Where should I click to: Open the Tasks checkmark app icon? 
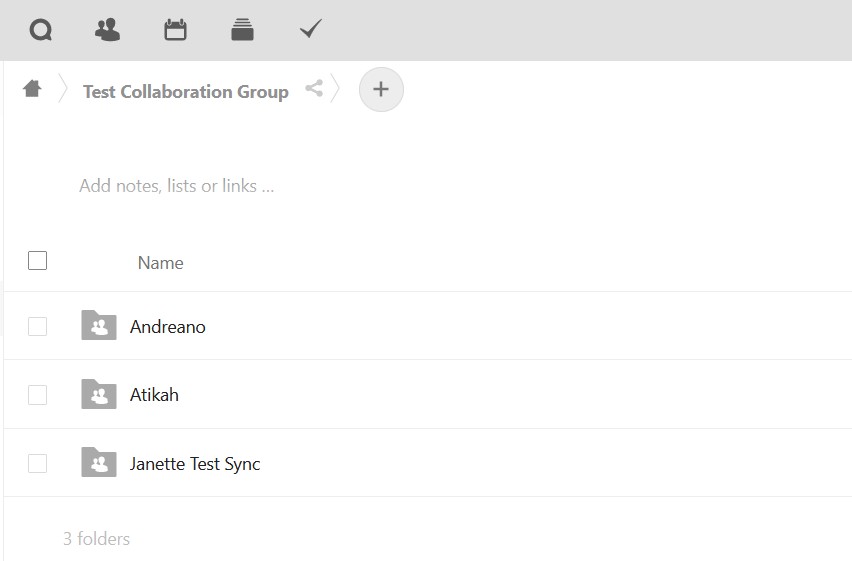[311, 30]
